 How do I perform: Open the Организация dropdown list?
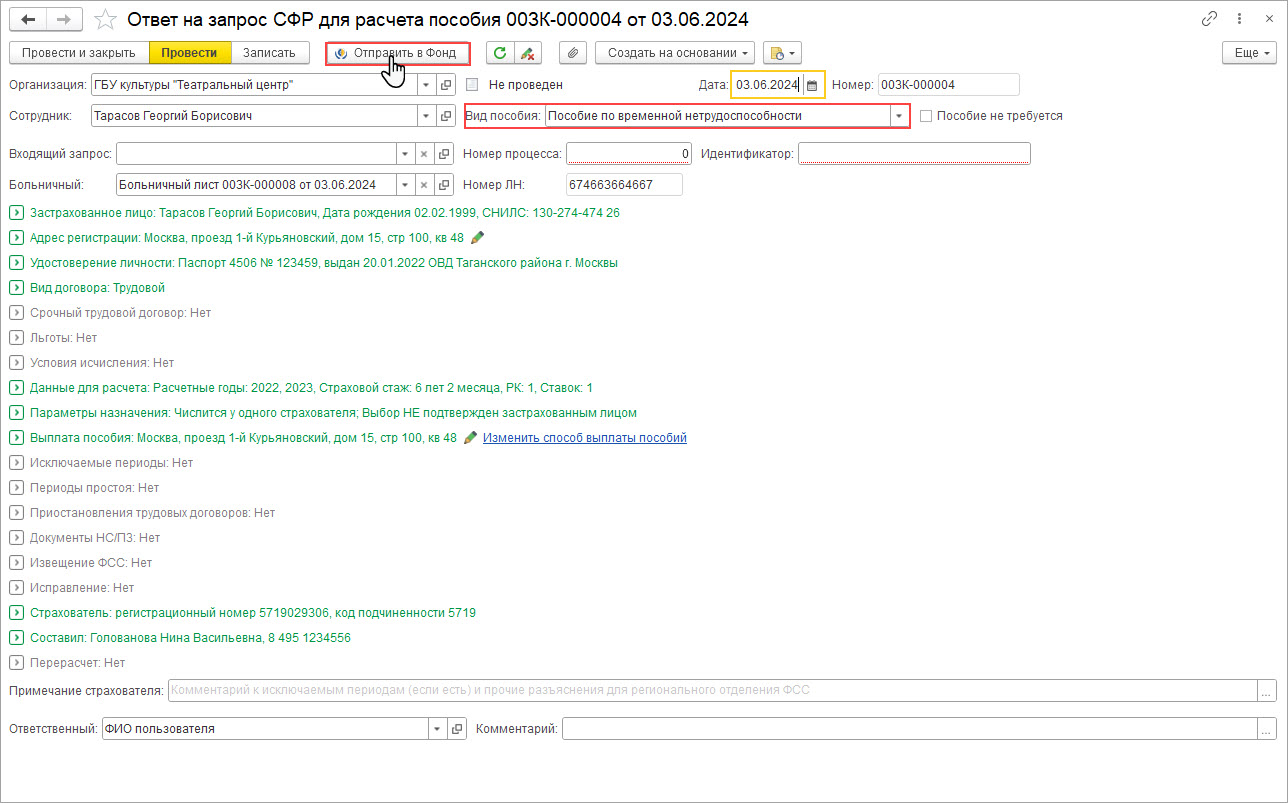pyautogui.click(x=427, y=85)
